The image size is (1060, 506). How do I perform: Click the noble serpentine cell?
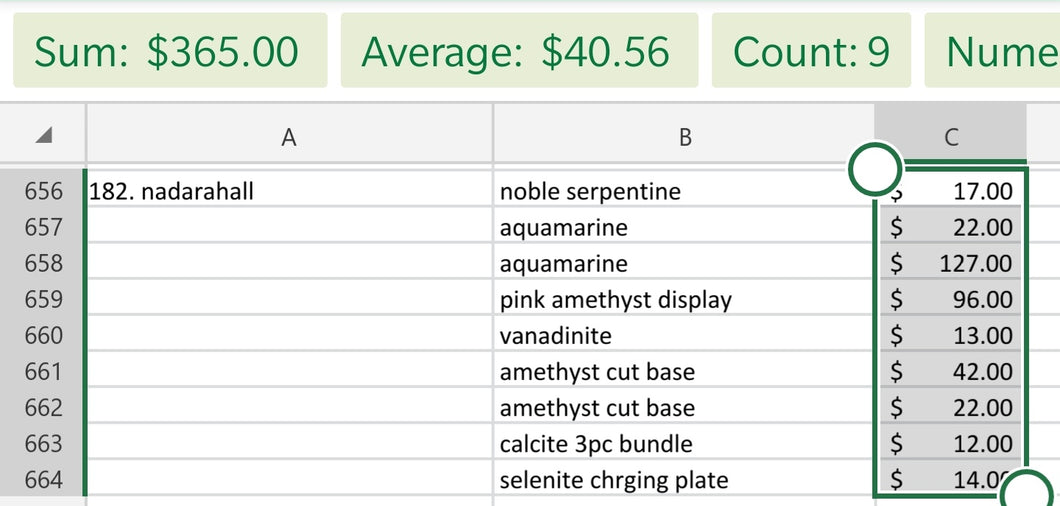point(683,191)
